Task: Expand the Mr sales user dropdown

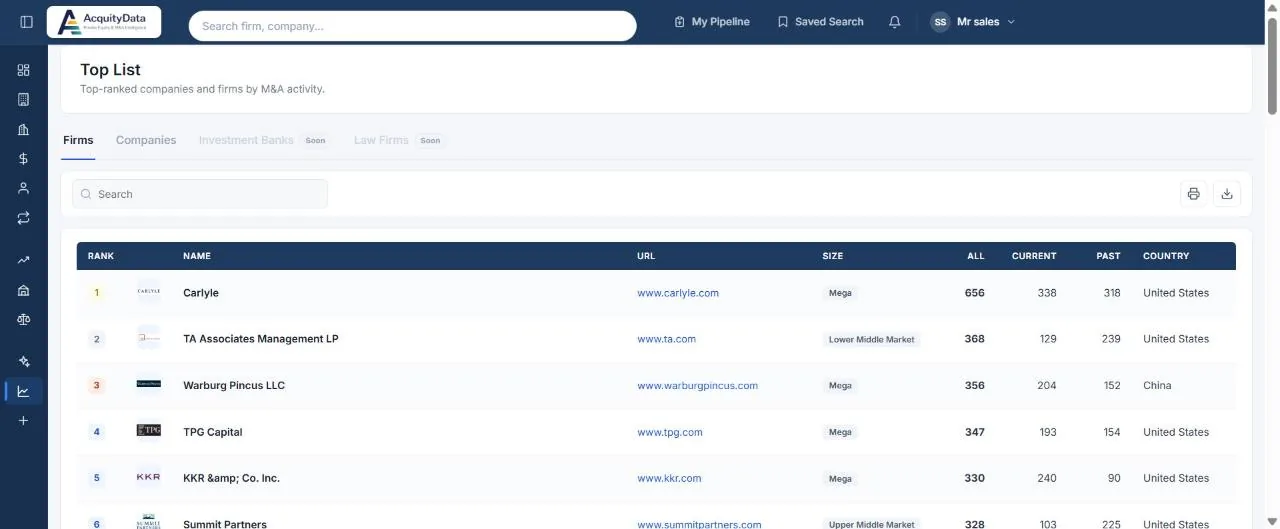Action: click(x=973, y=22)
